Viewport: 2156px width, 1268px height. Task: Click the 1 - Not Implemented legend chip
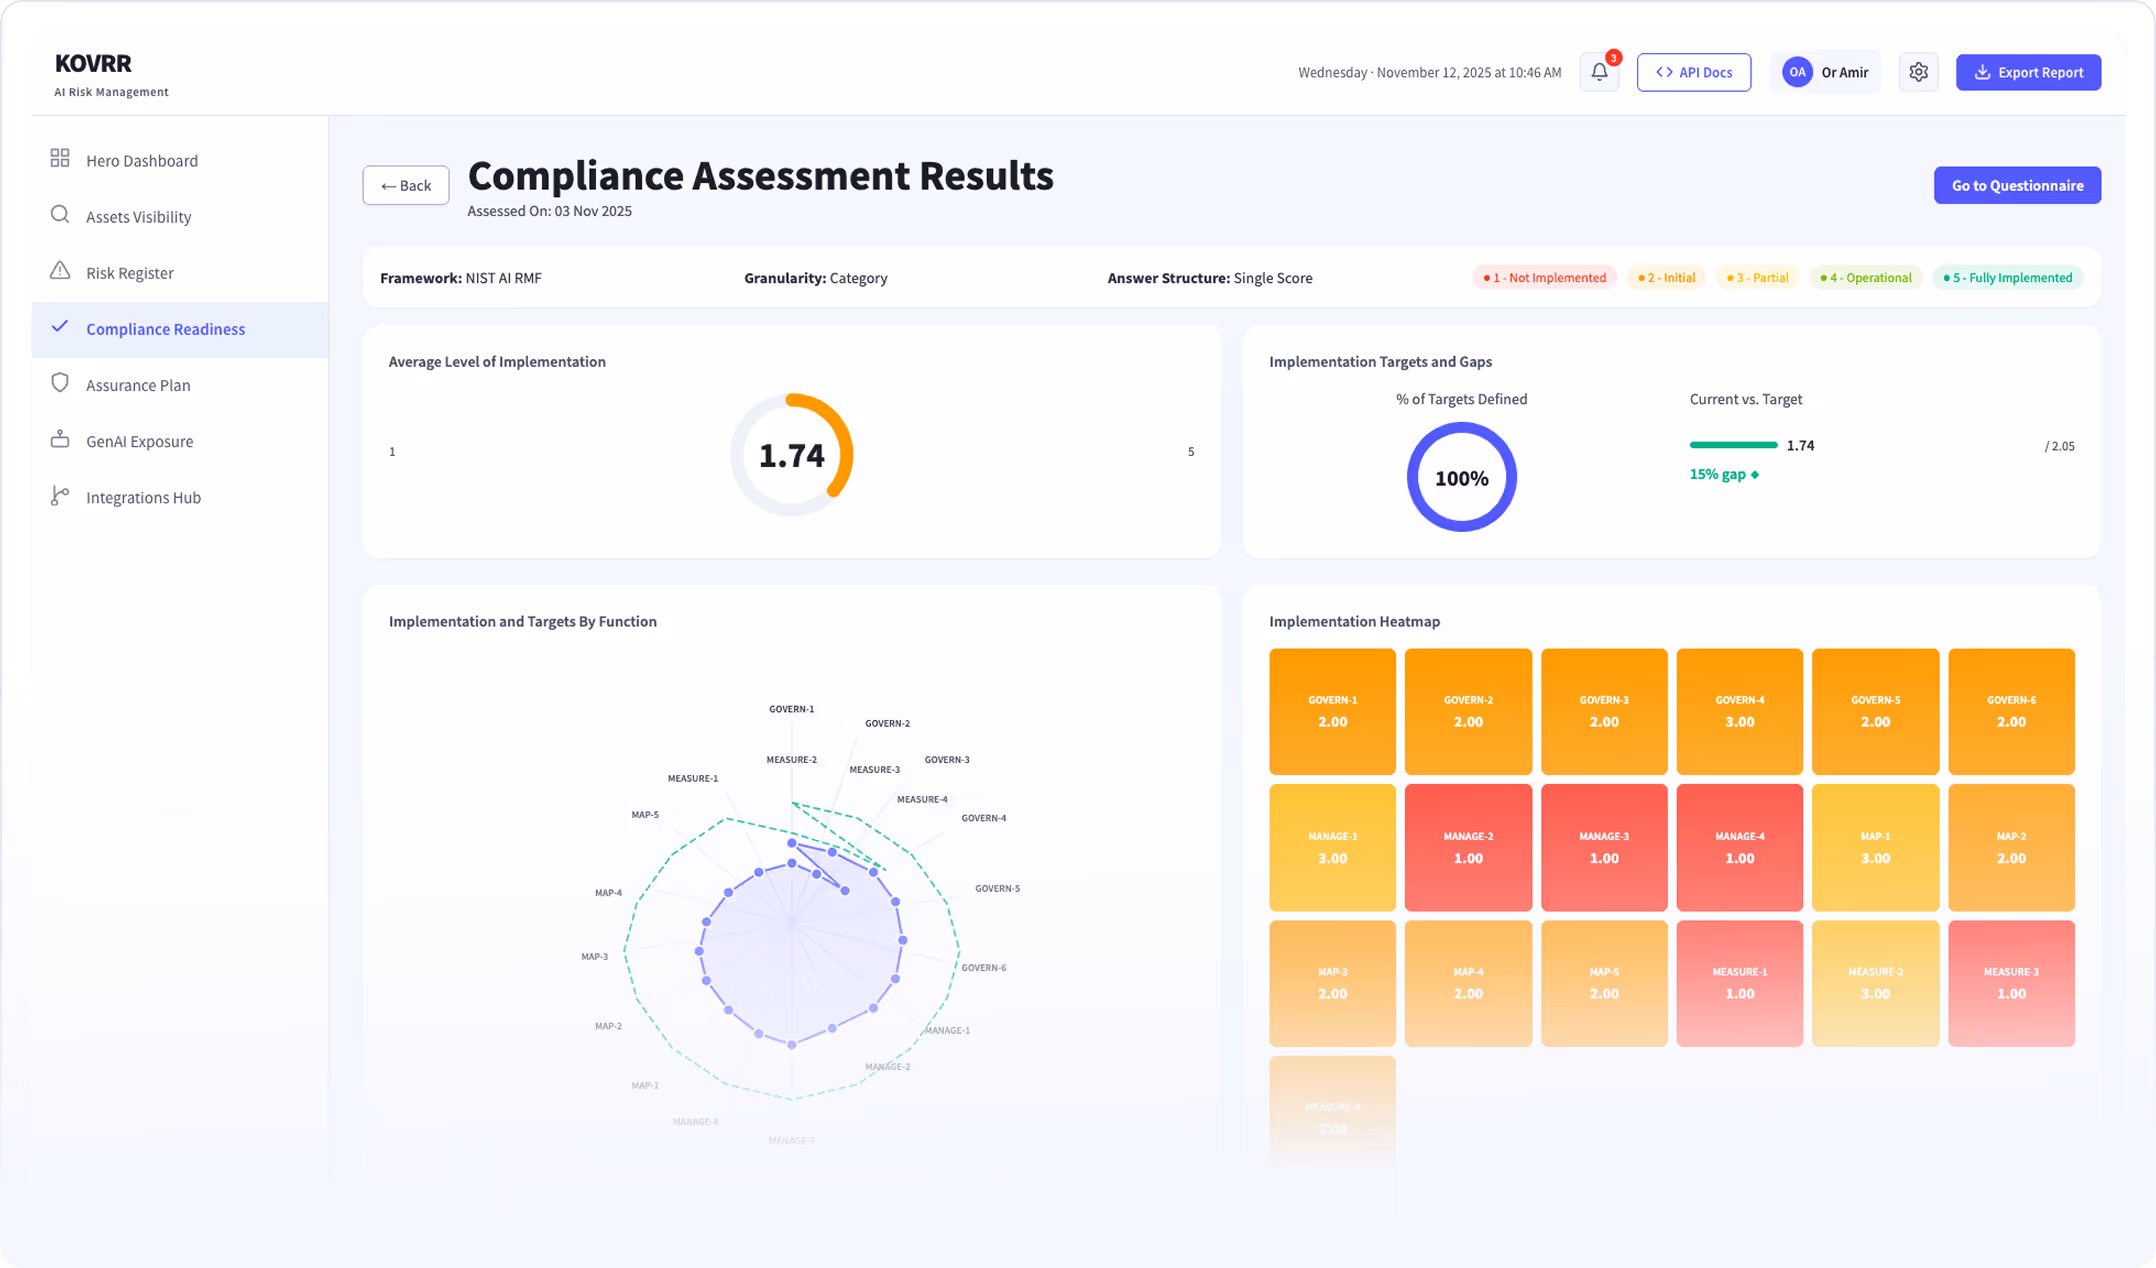point(1544,278)
